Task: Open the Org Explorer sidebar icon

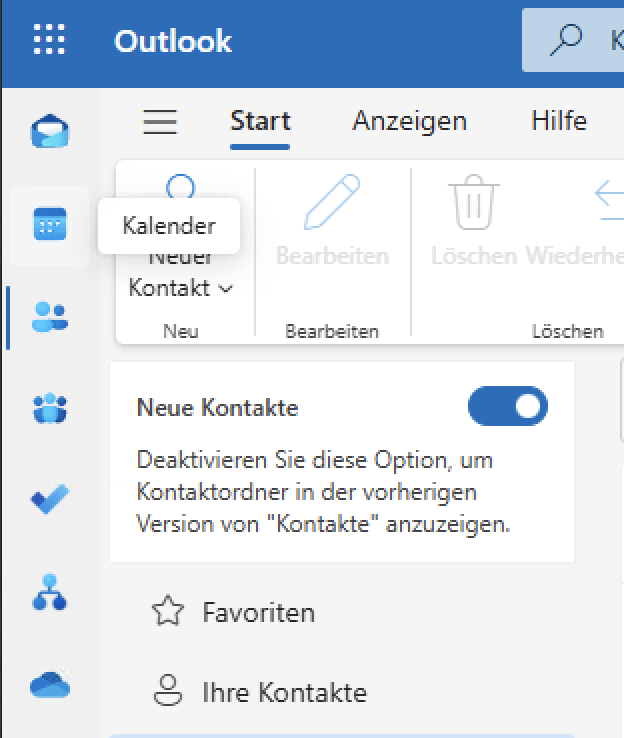Action: point(50,592)
